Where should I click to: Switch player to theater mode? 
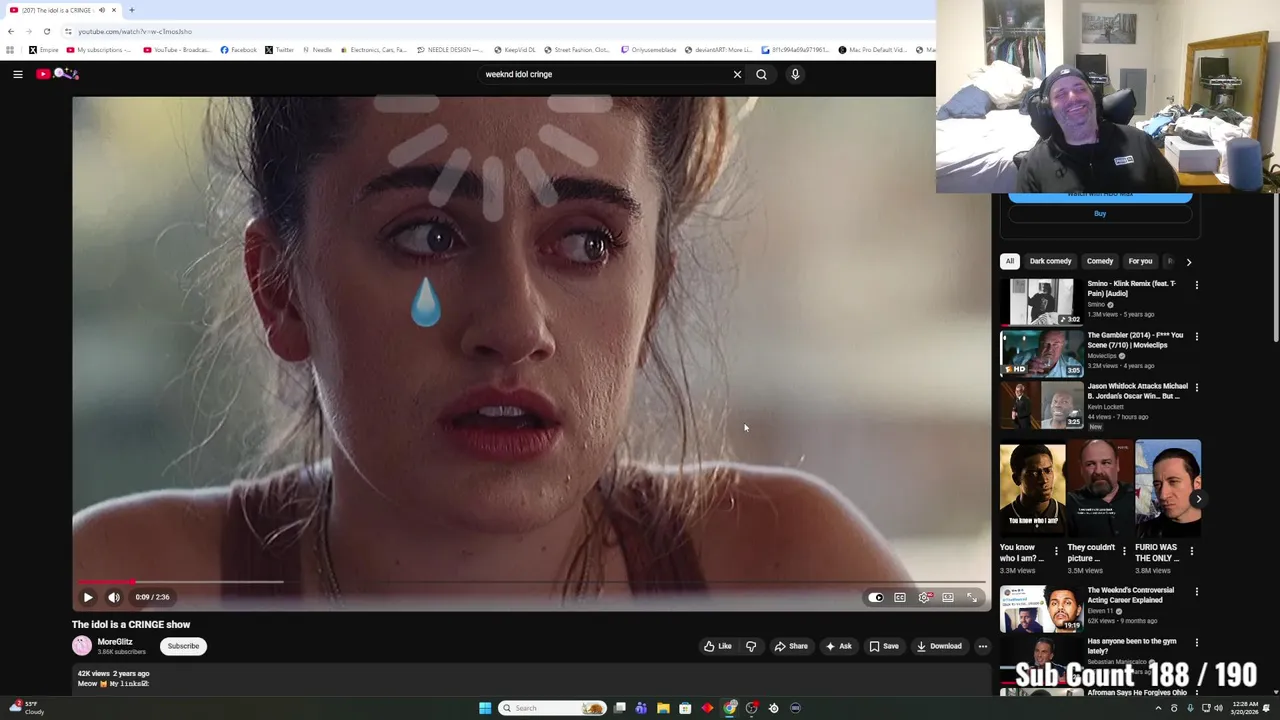pos(948,597)
